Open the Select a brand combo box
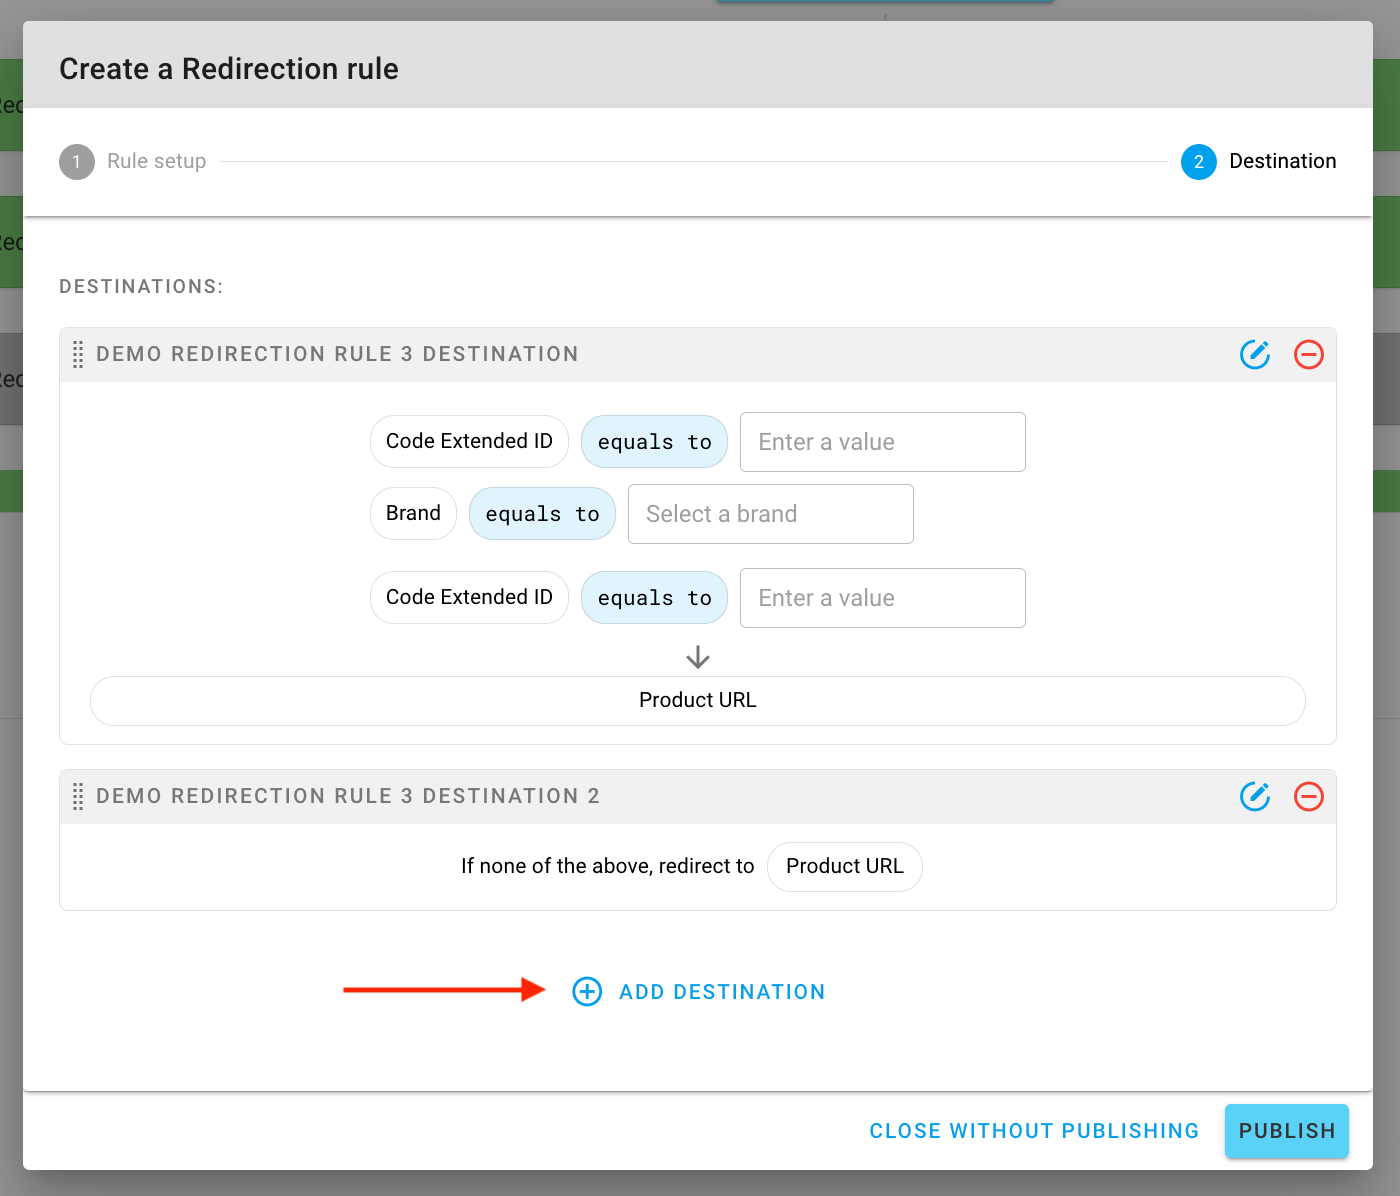Screen dimensions: 1400x1196 [770, 514]
